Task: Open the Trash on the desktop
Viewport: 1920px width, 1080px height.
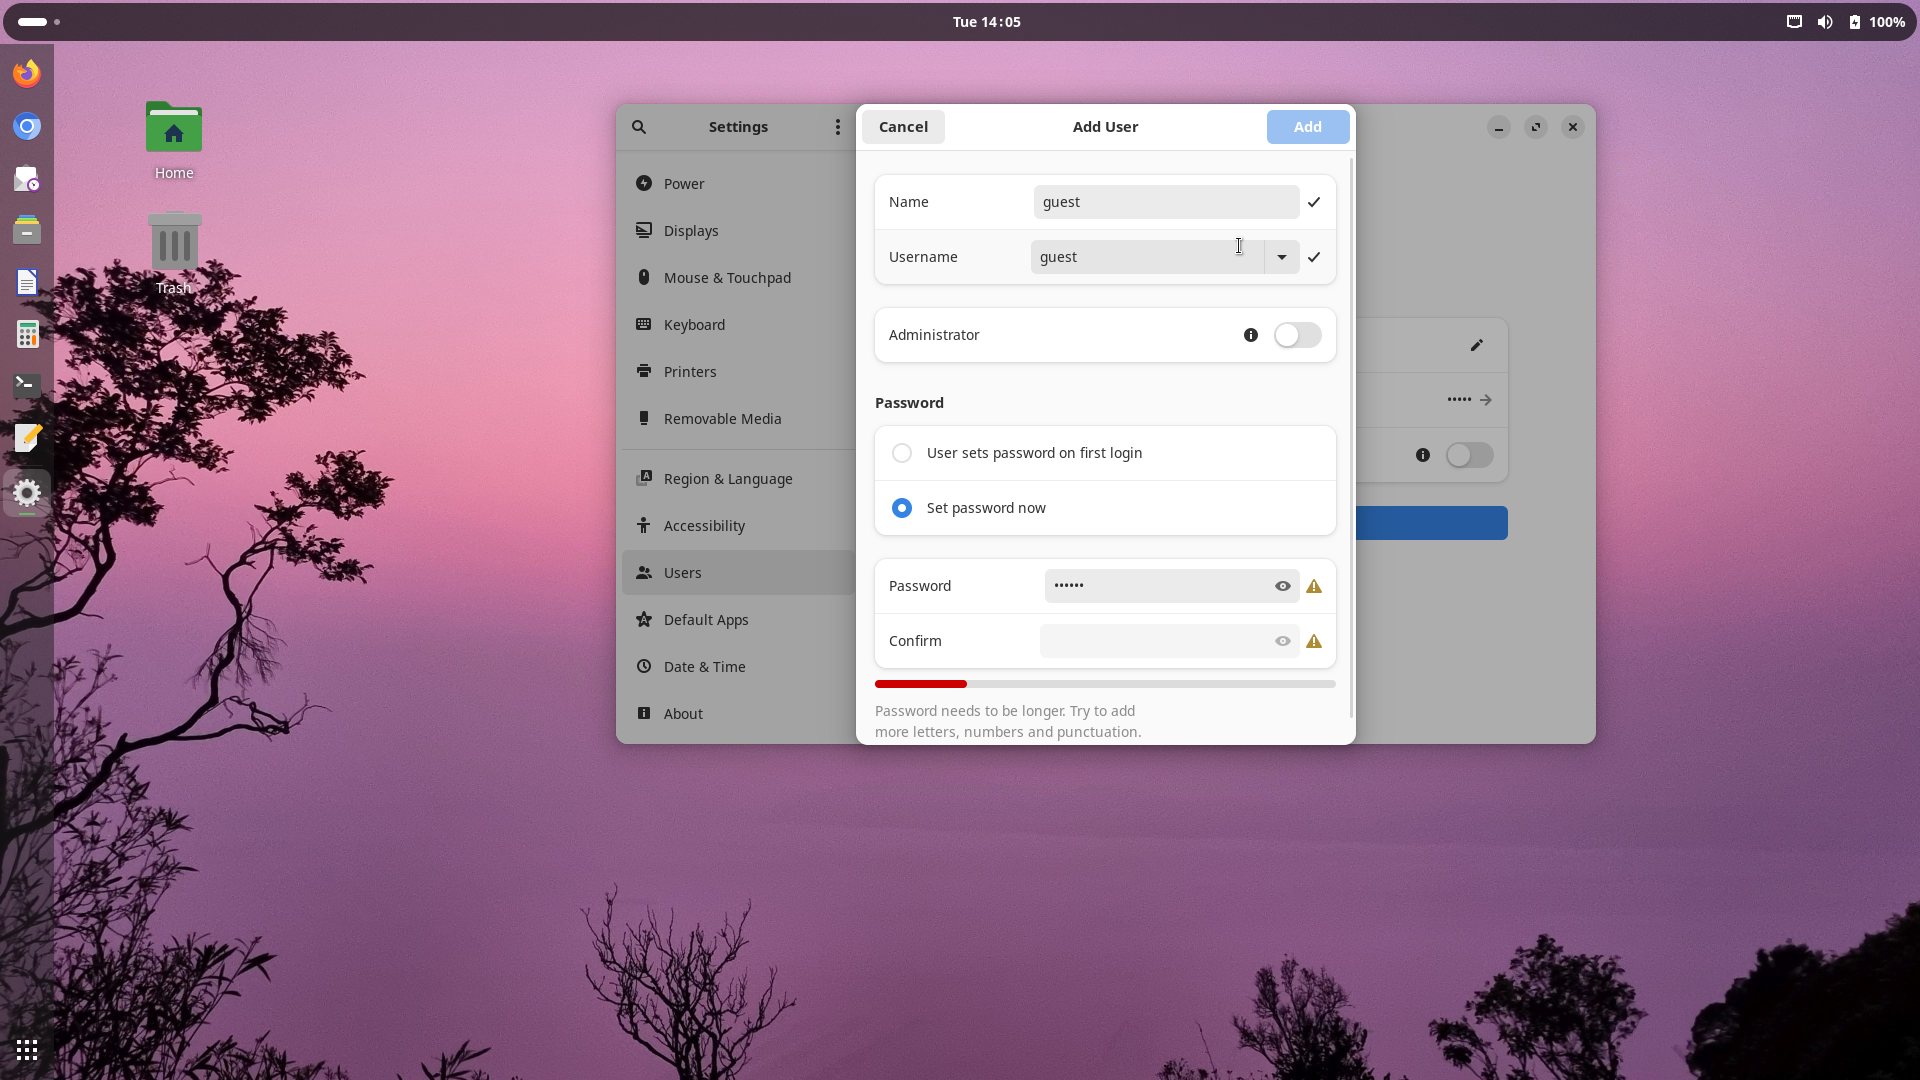Action: coord(174,254)
